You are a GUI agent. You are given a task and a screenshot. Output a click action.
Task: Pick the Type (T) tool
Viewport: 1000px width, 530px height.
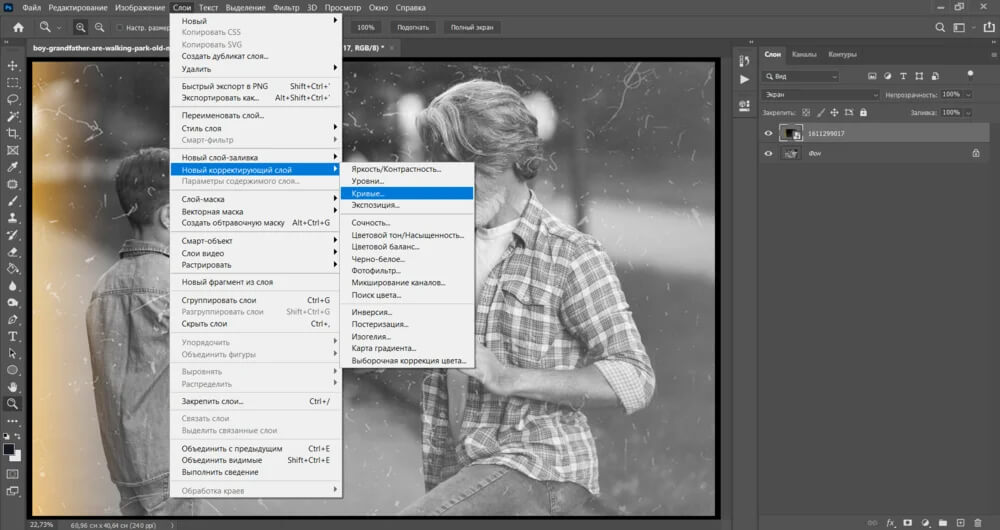(x=13, y=337)
